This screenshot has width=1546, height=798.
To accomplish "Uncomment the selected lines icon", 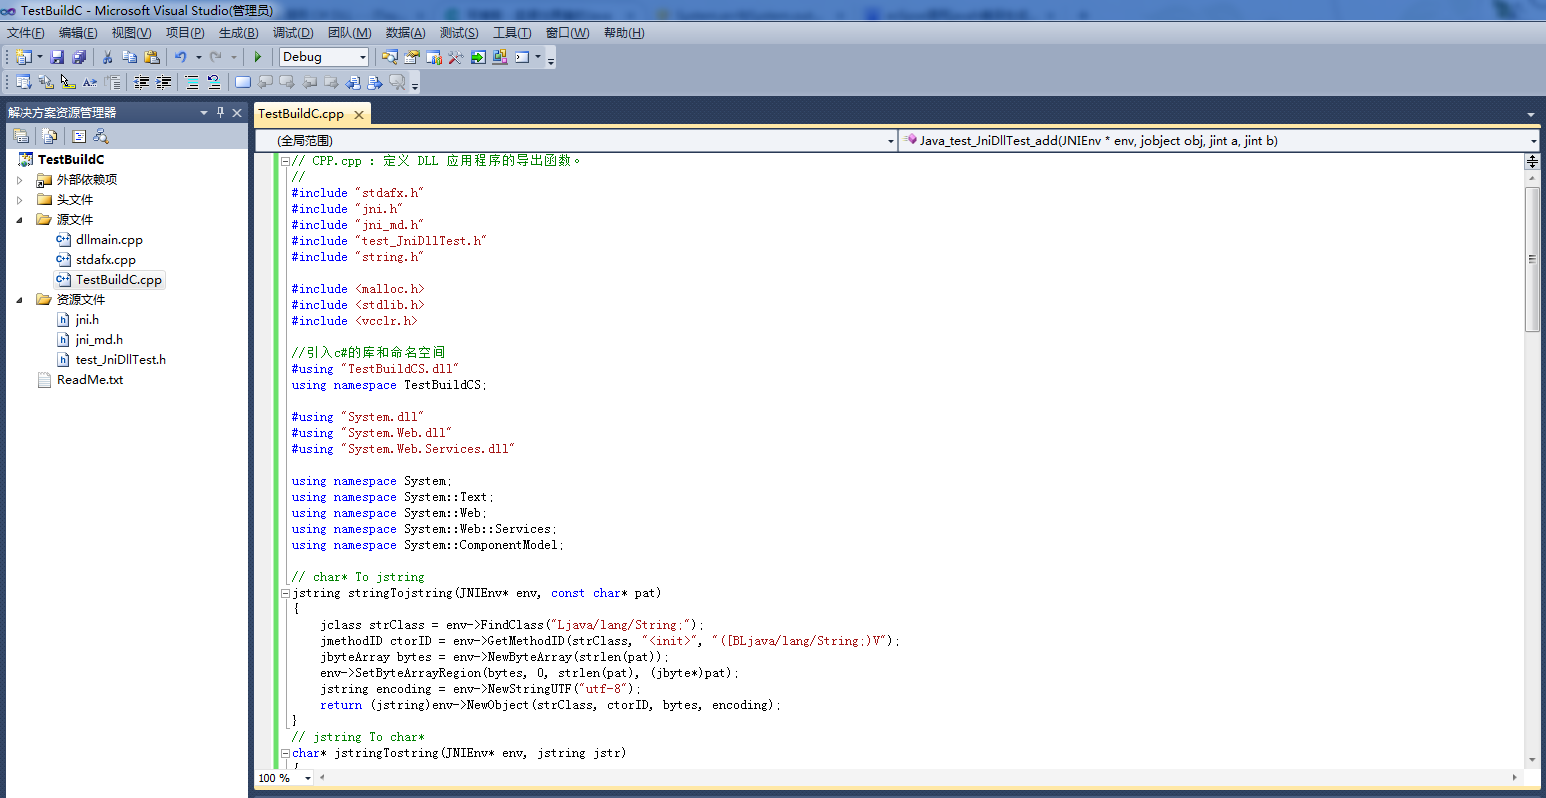I will [x=214, y=82].
